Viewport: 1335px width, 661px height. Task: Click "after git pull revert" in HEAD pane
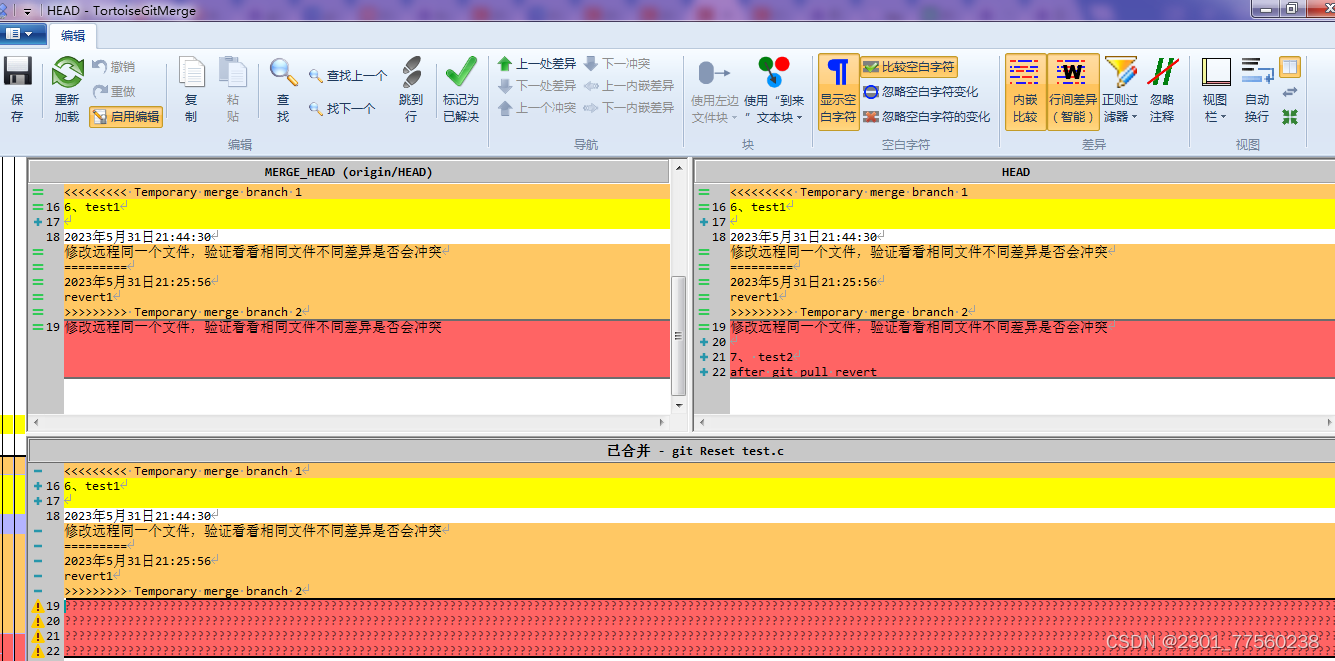pos(804,372)
